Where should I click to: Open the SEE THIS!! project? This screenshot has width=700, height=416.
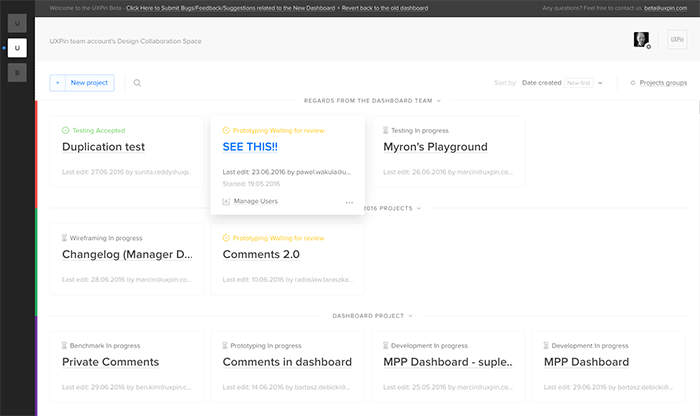[x=250, y=147]
